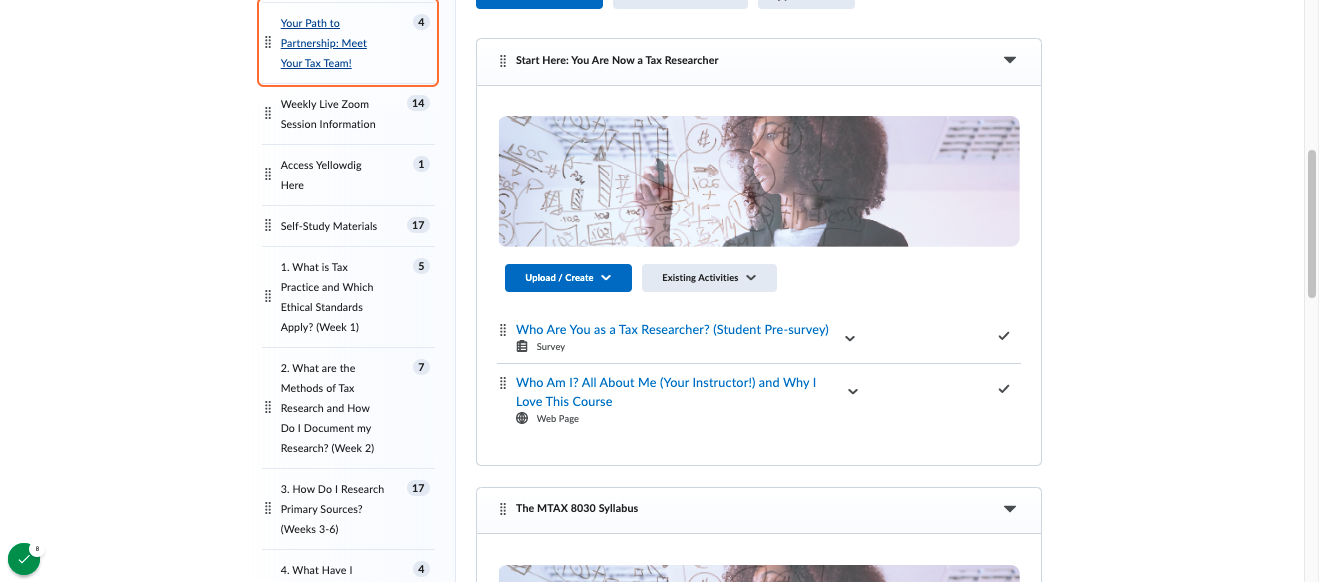Select Self-Study Materials module
The image size is (1319, 582).
click(x=329, y=226)
